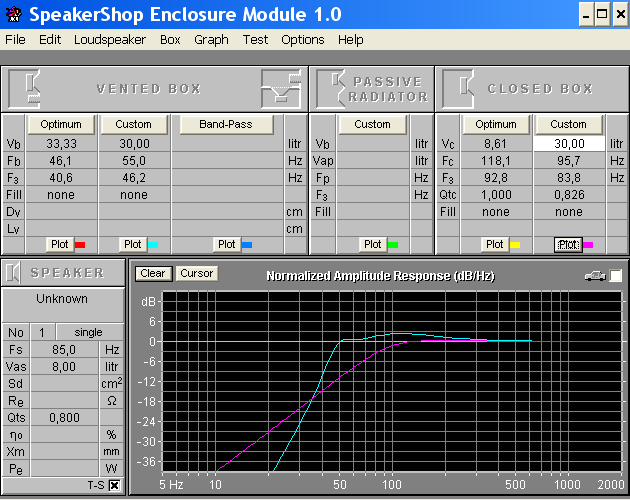Click the speaker name field Unknown
The height and width of the screenshot is (500, 630).
pos(63,304)
